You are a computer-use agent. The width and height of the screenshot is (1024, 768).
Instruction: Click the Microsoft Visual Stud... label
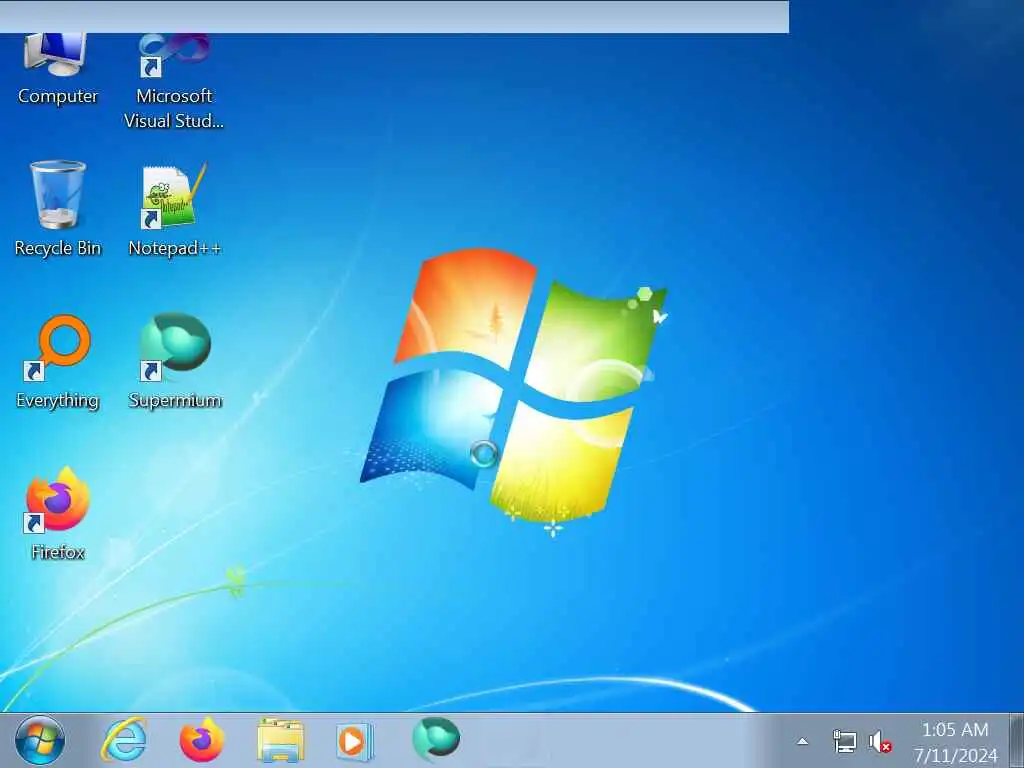[x=174, y=108]
